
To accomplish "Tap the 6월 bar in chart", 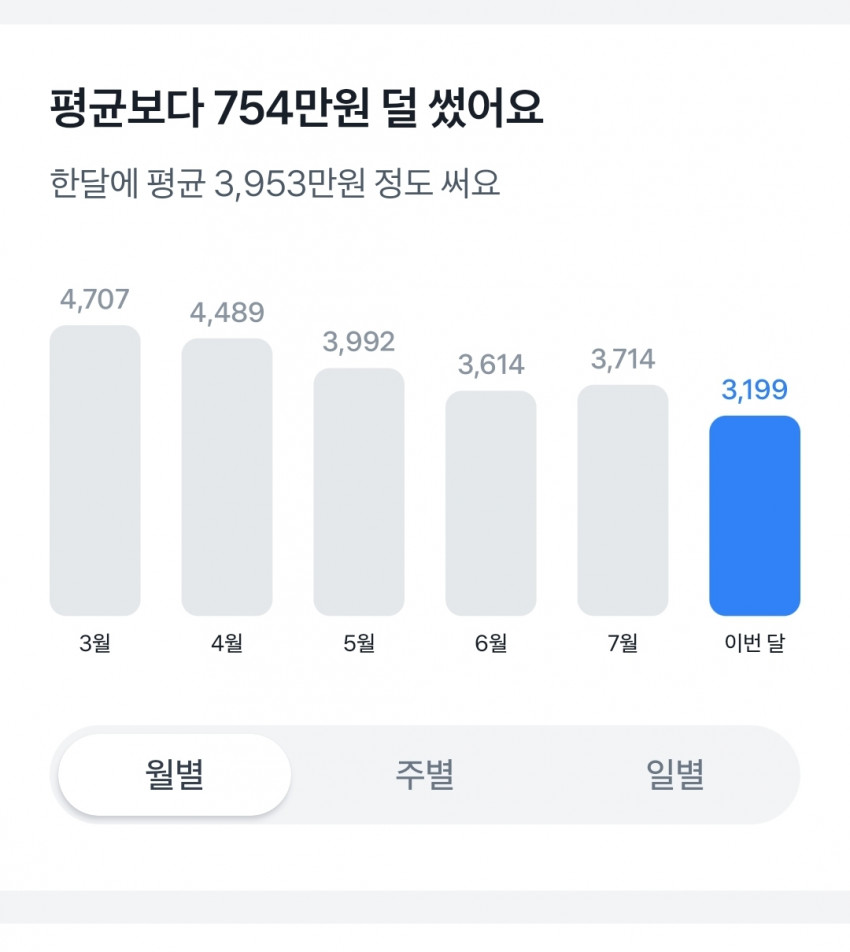I will pos(491,503).
